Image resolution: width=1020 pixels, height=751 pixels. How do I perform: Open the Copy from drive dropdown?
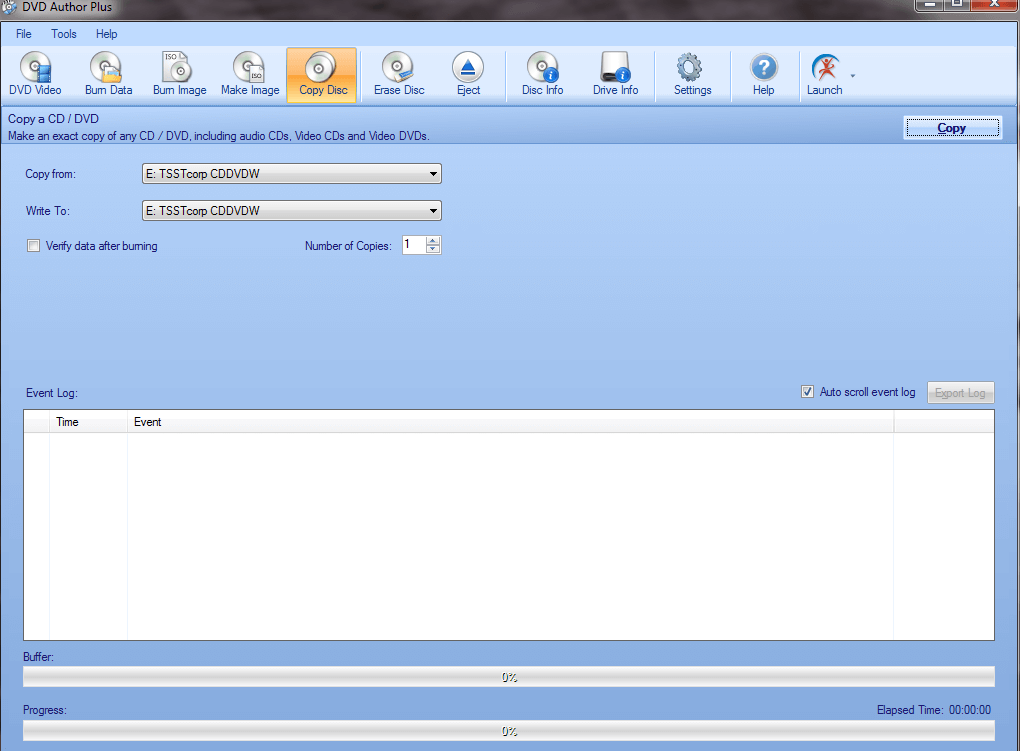[291, 174]
